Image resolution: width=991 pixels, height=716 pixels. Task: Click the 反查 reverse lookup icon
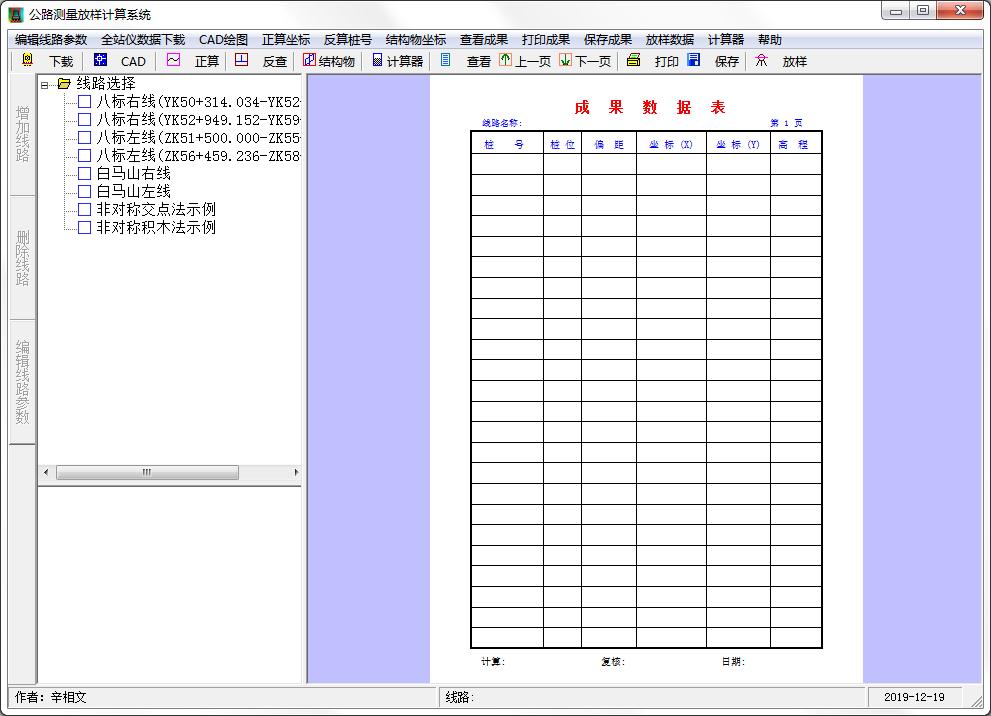pos(241,61)
